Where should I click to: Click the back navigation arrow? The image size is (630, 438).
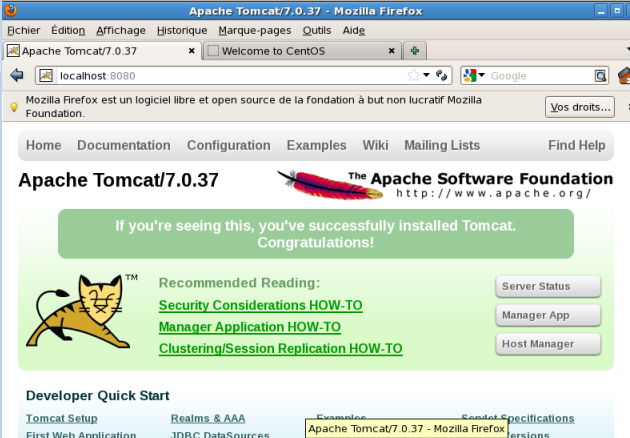[x=16, y=76]
